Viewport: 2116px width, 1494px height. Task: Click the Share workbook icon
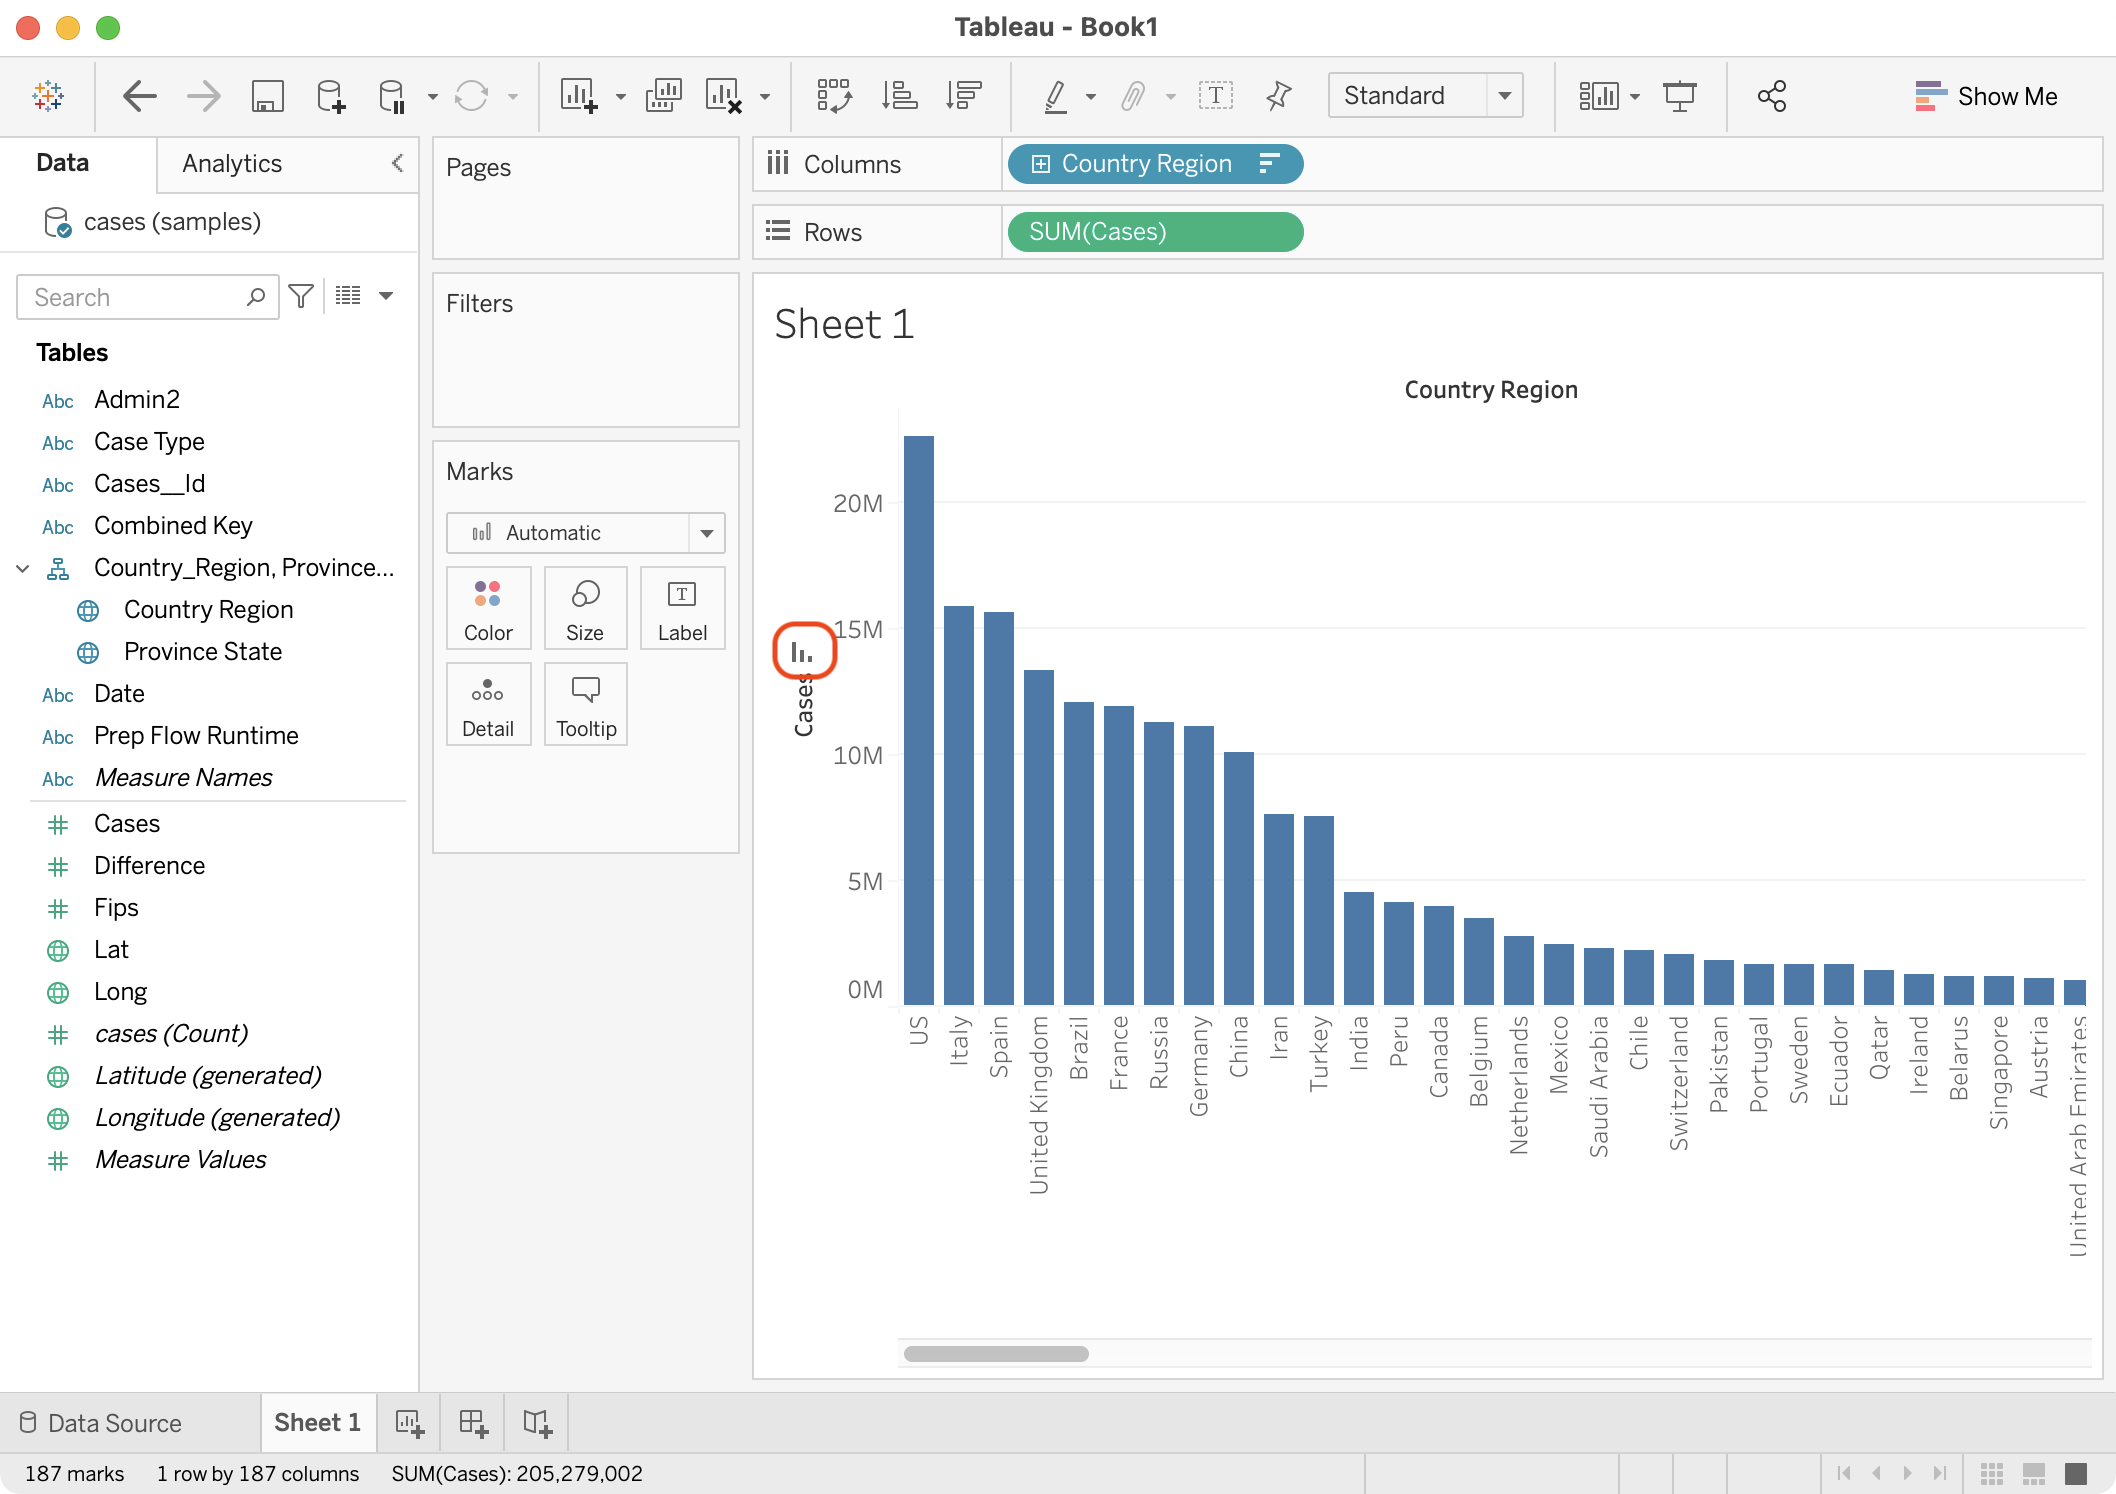click(x=1771, y=96)
